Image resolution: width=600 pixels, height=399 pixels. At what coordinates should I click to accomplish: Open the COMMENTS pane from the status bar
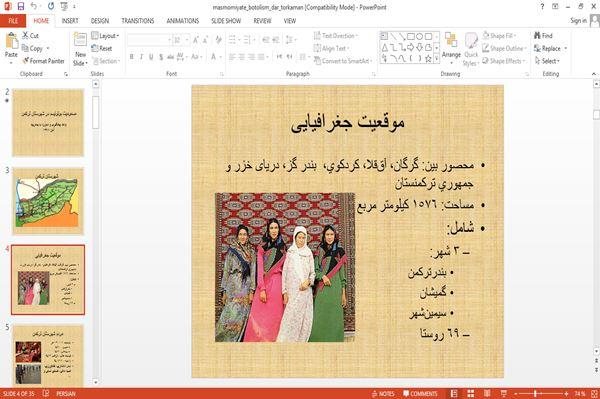tap(420, 394)
